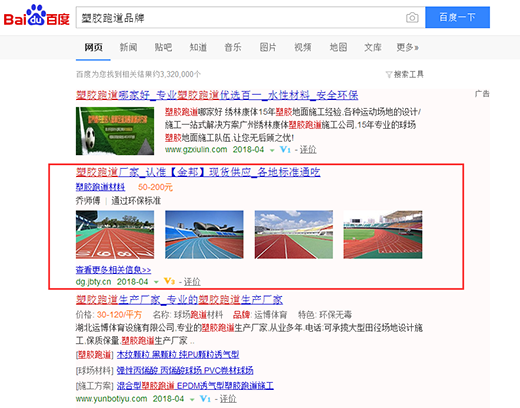The width and height of the screenshot is (520, 408).
Task: Open the 塑胶跑道材料 link
Action: point(100,187)
